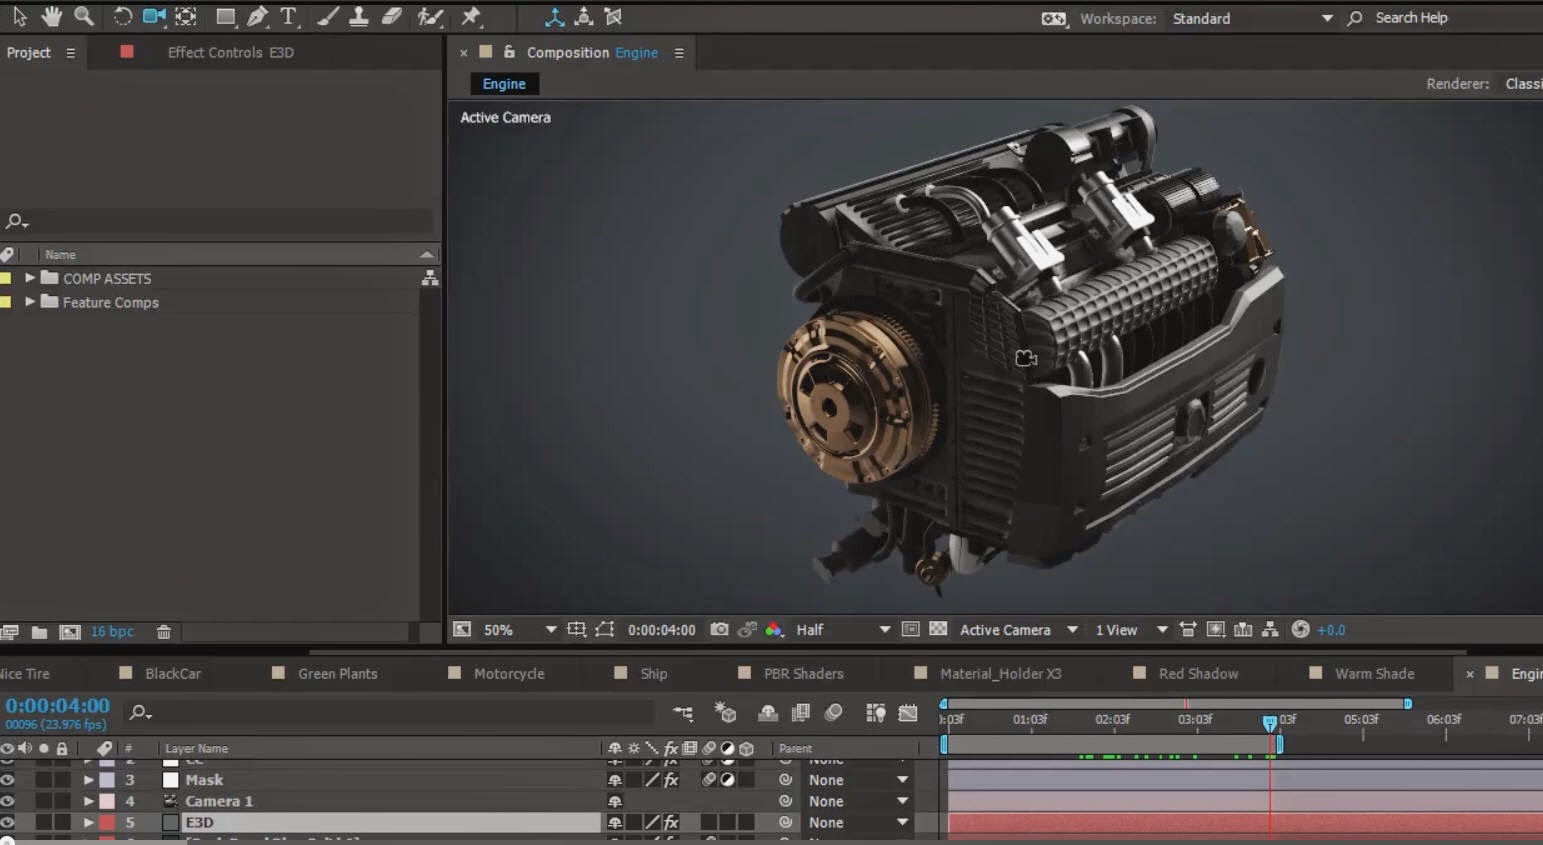Switch to the Motorcycle timeline tab

coord(509,673)
